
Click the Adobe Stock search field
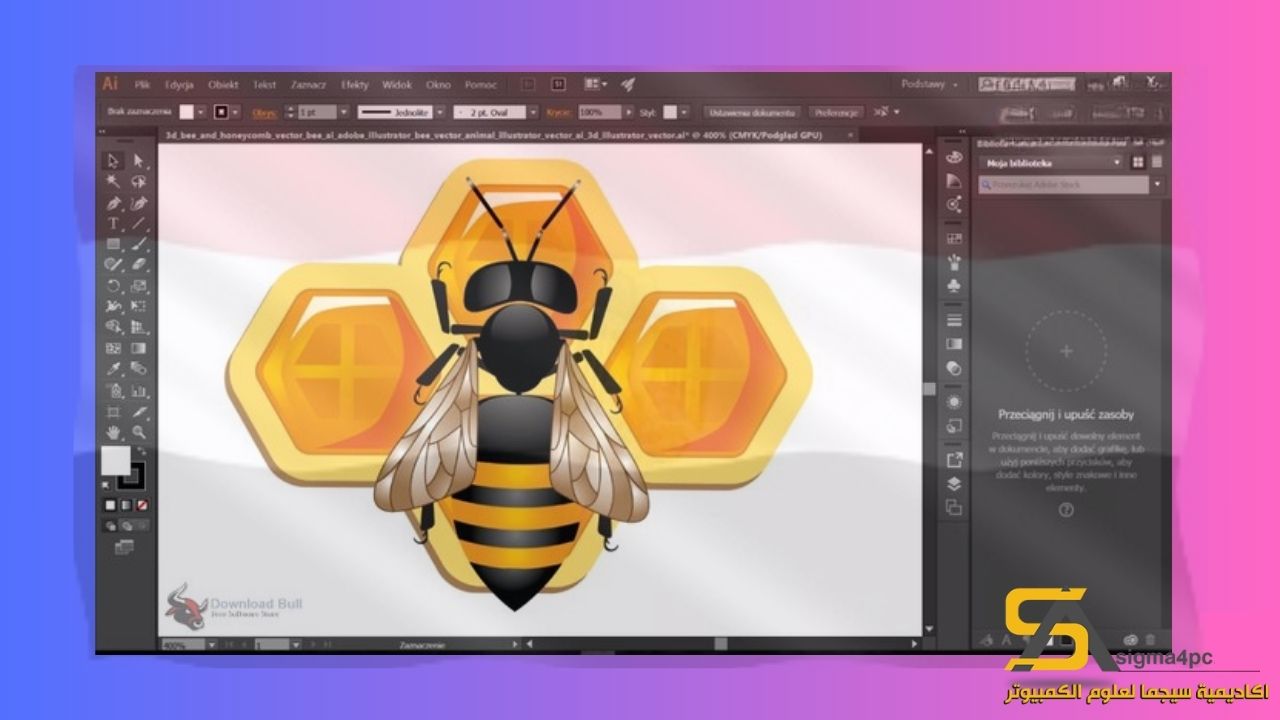click(1063, 185)
